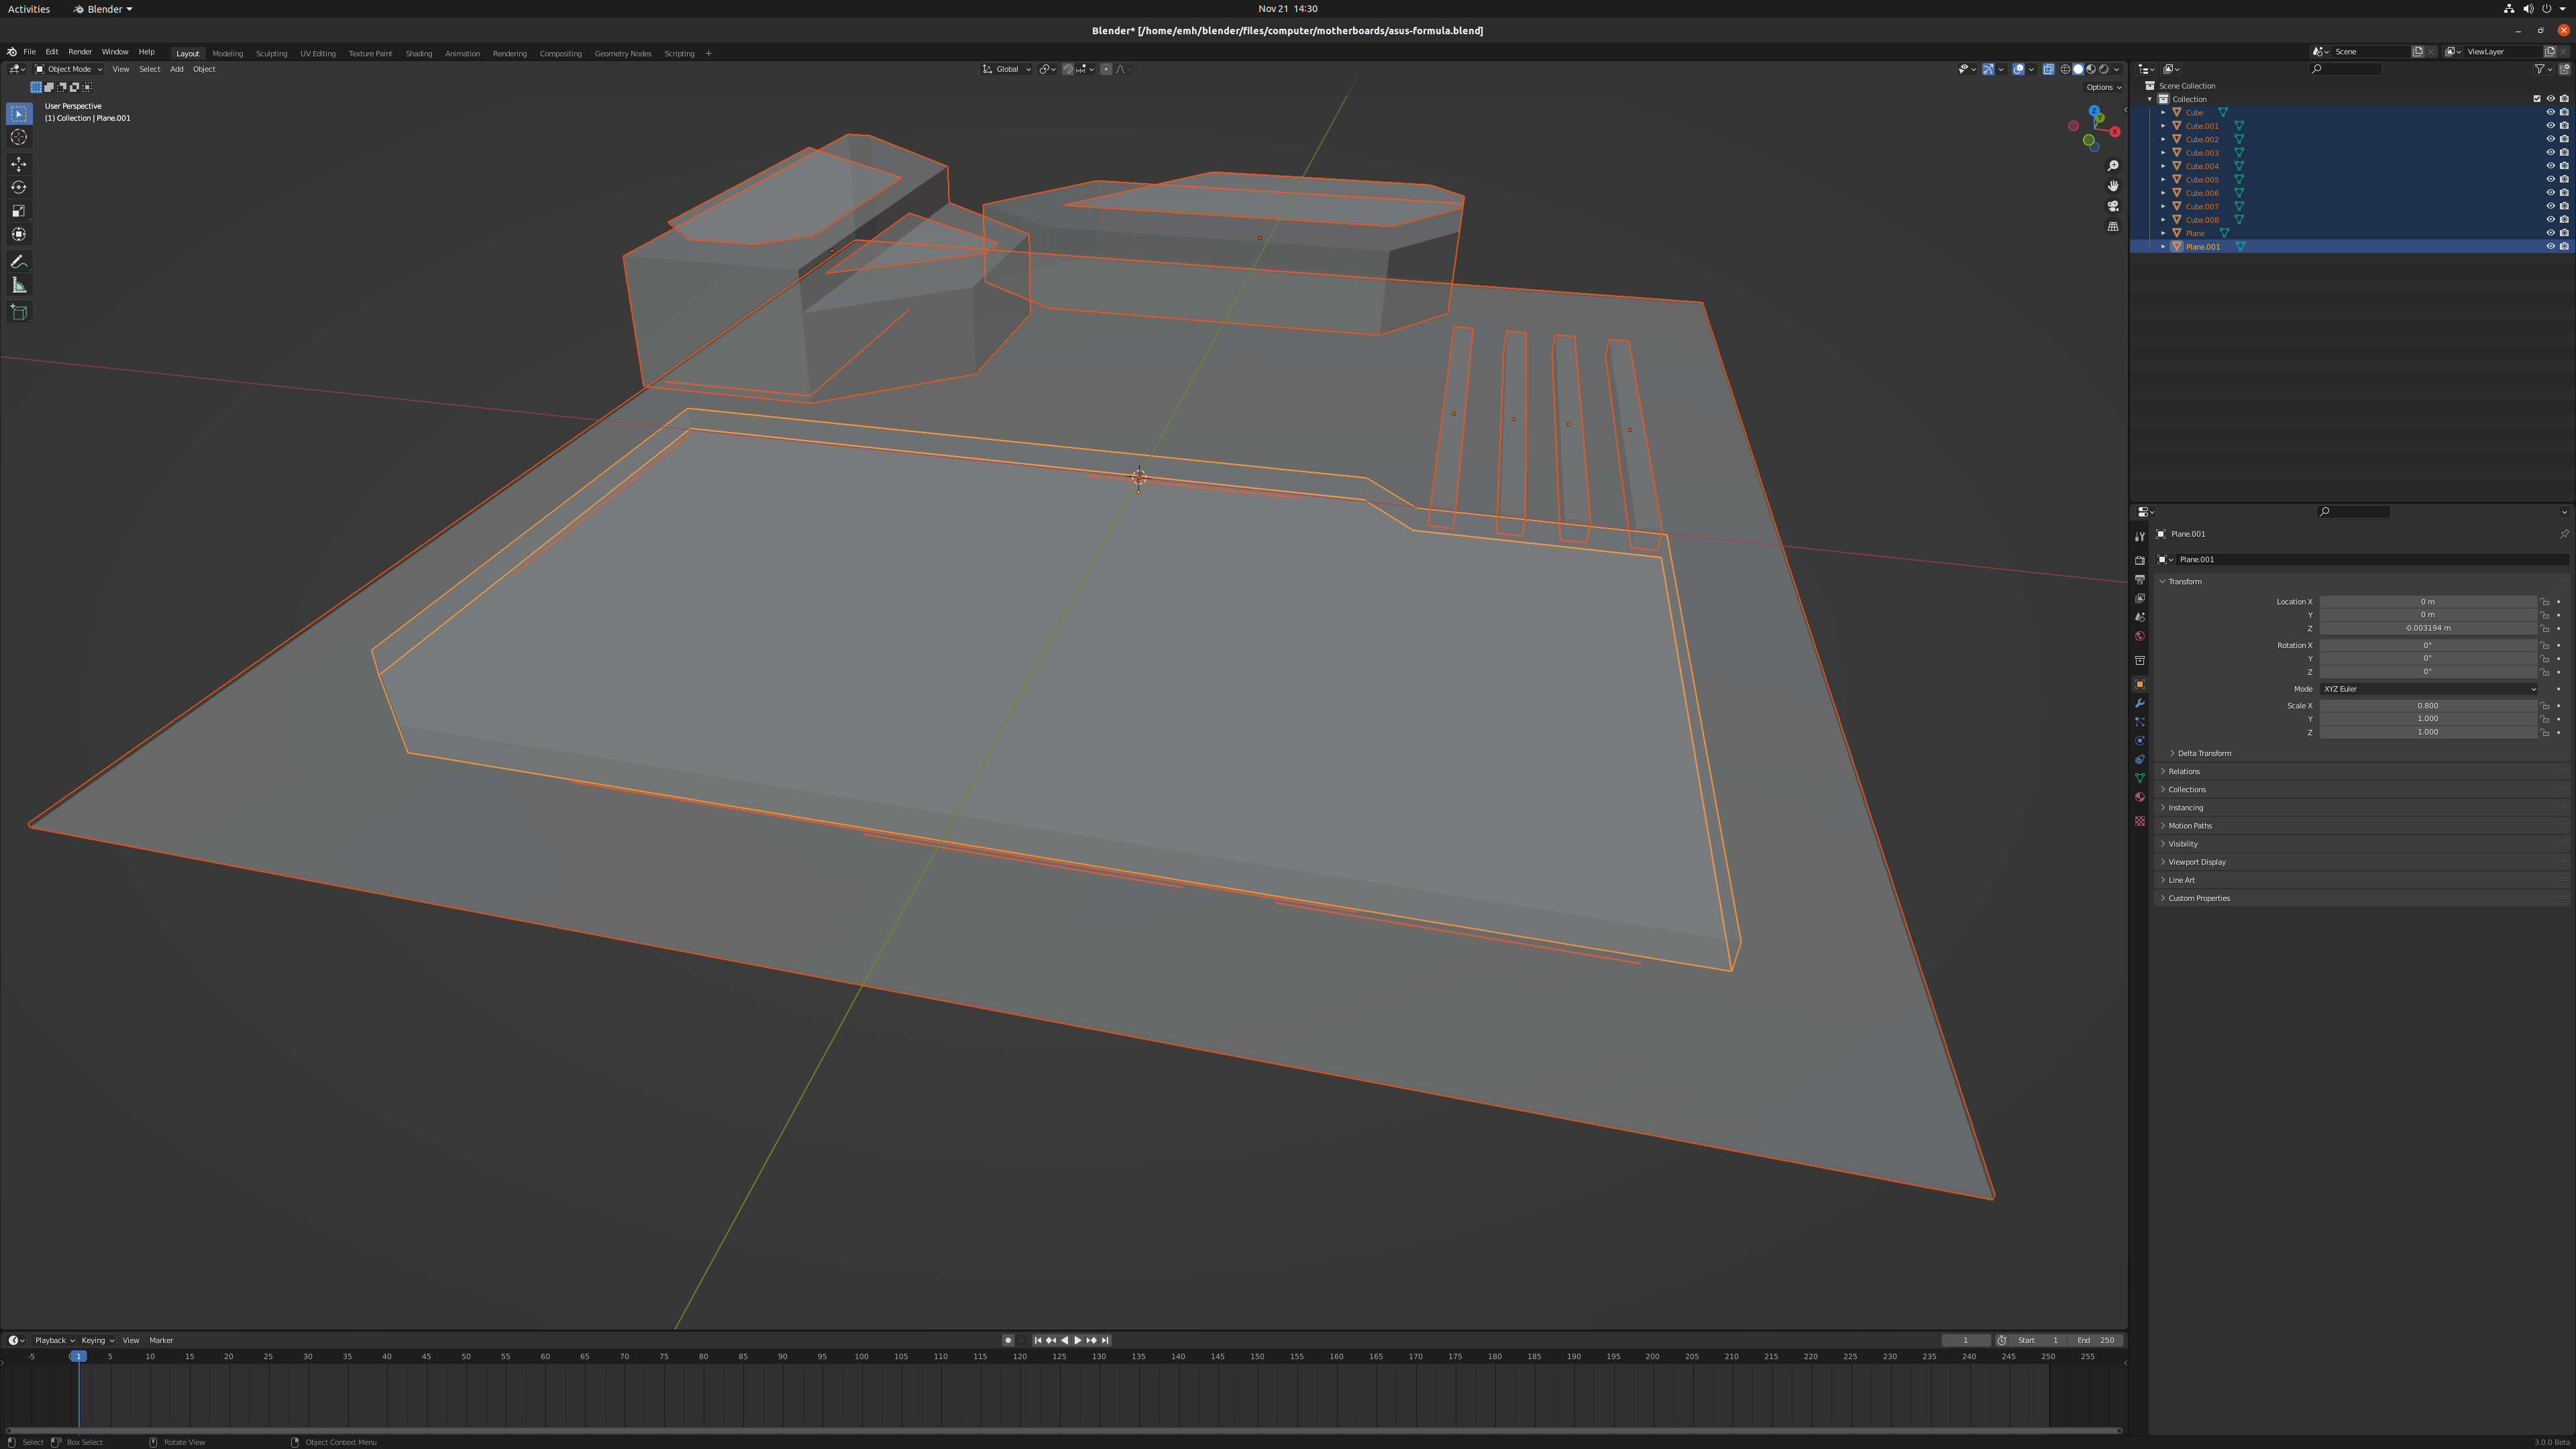The width and height of the screenshot is (2576, 1449).
Task: Switch to Rendered shading mode
Action: tap(2104, 69)
